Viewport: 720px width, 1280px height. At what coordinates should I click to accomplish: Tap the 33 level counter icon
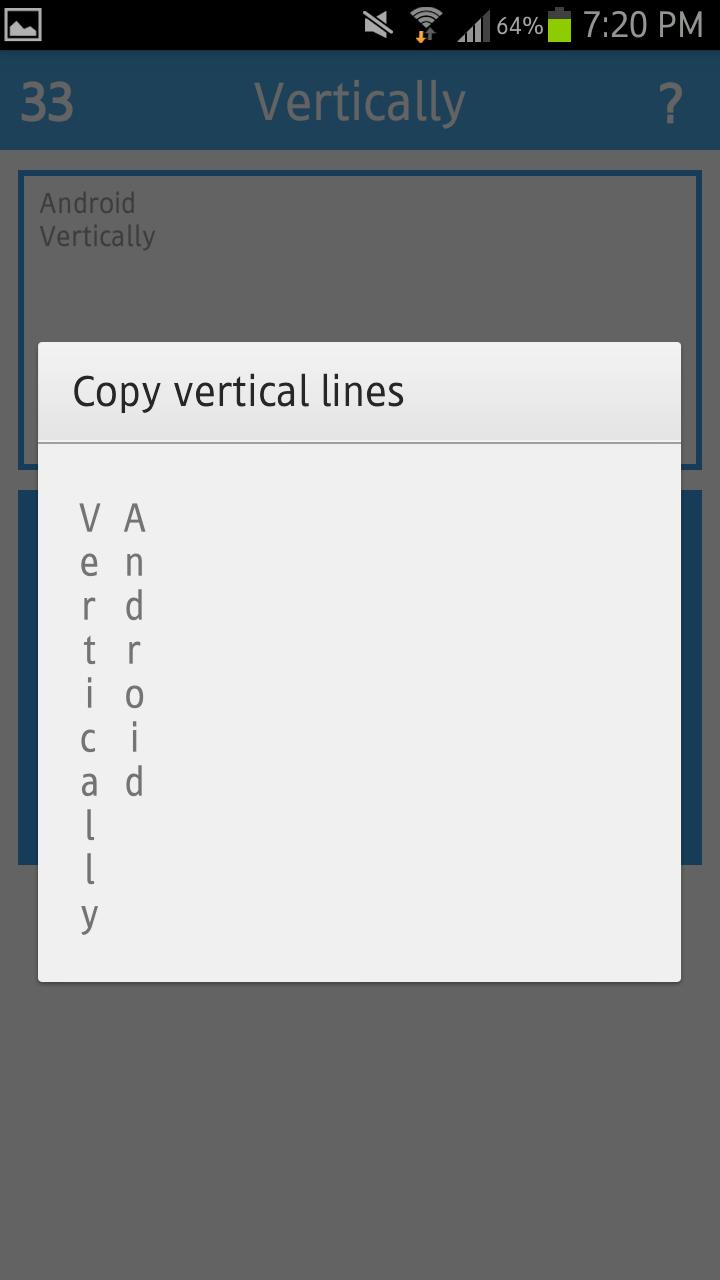[x=48, y=100]
